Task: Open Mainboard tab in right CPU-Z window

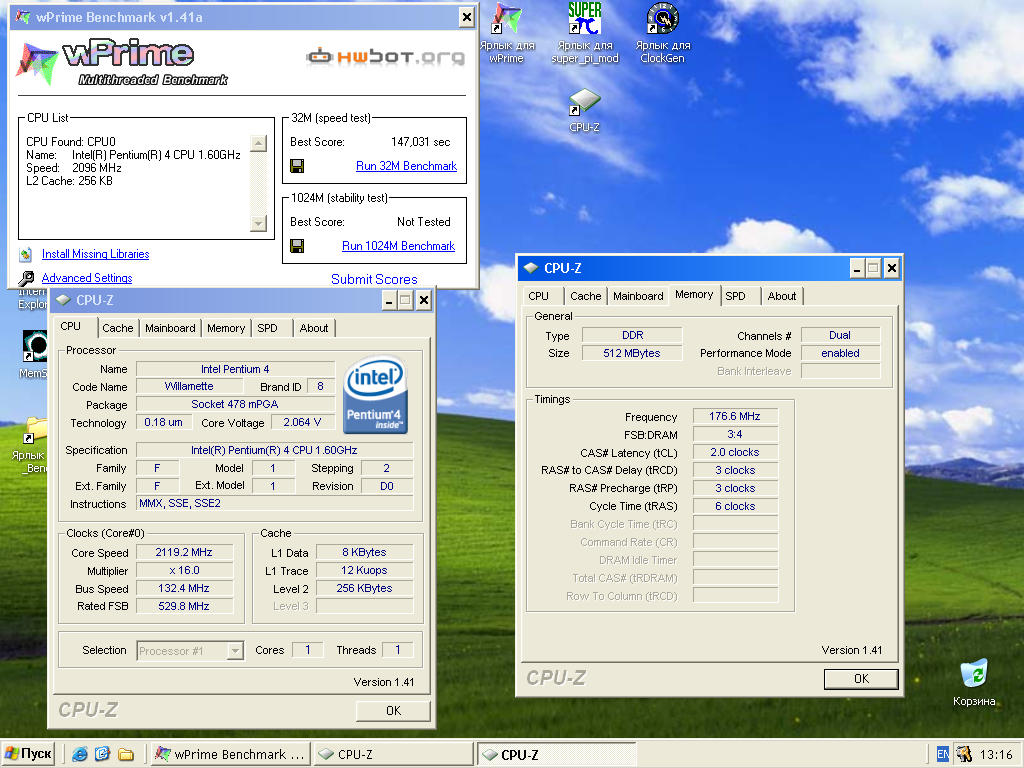Action: point(638,296)
